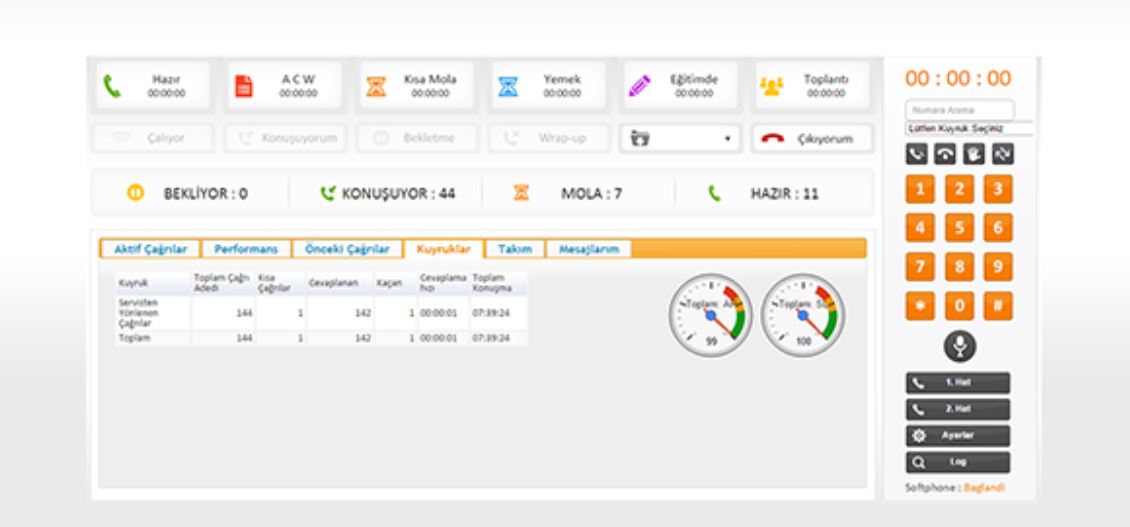
Task: Toggle the microphone mute button
Action: [959, 347]
